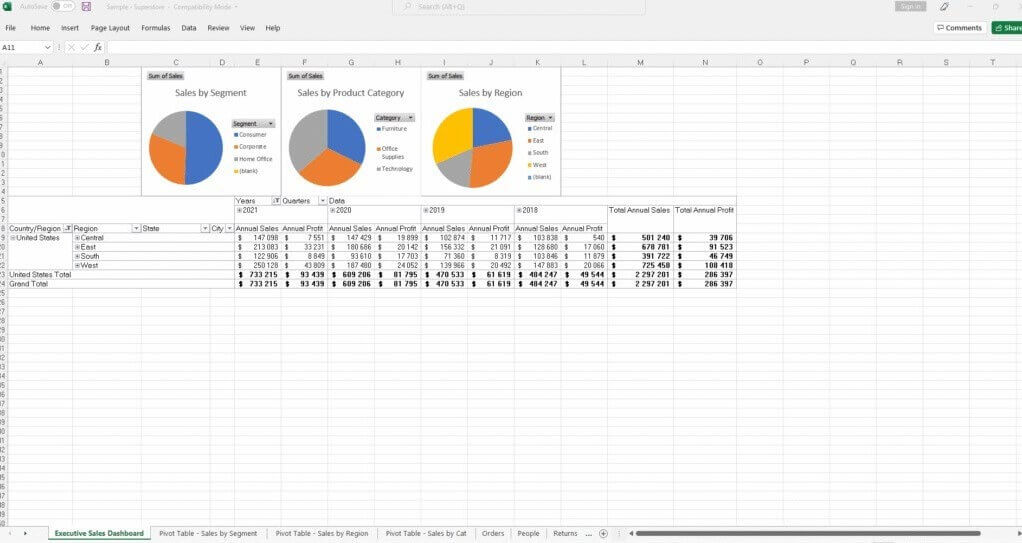Open the Comments pane button

958,28
